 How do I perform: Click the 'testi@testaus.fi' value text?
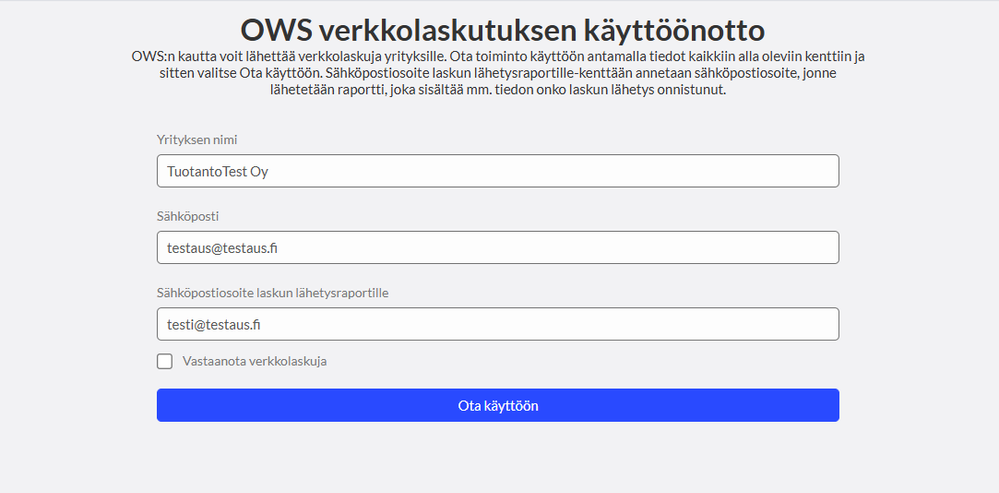coord(213,325)
